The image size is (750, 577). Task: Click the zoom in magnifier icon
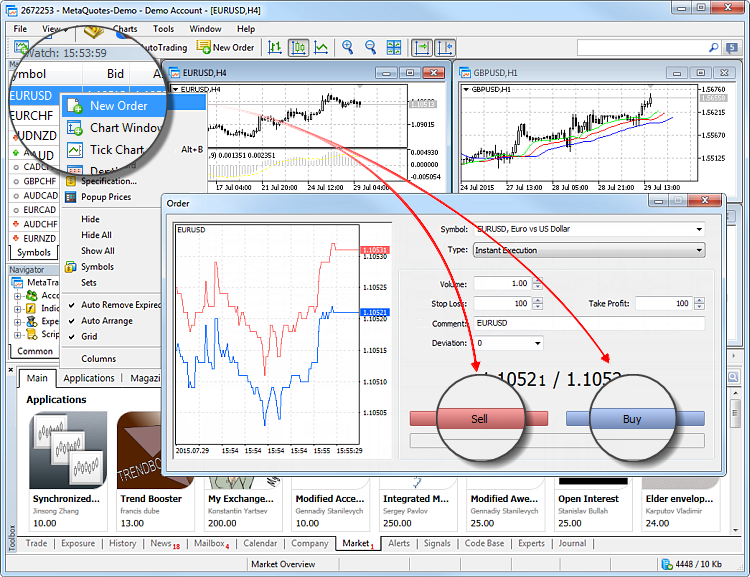[x=348, y=47]
